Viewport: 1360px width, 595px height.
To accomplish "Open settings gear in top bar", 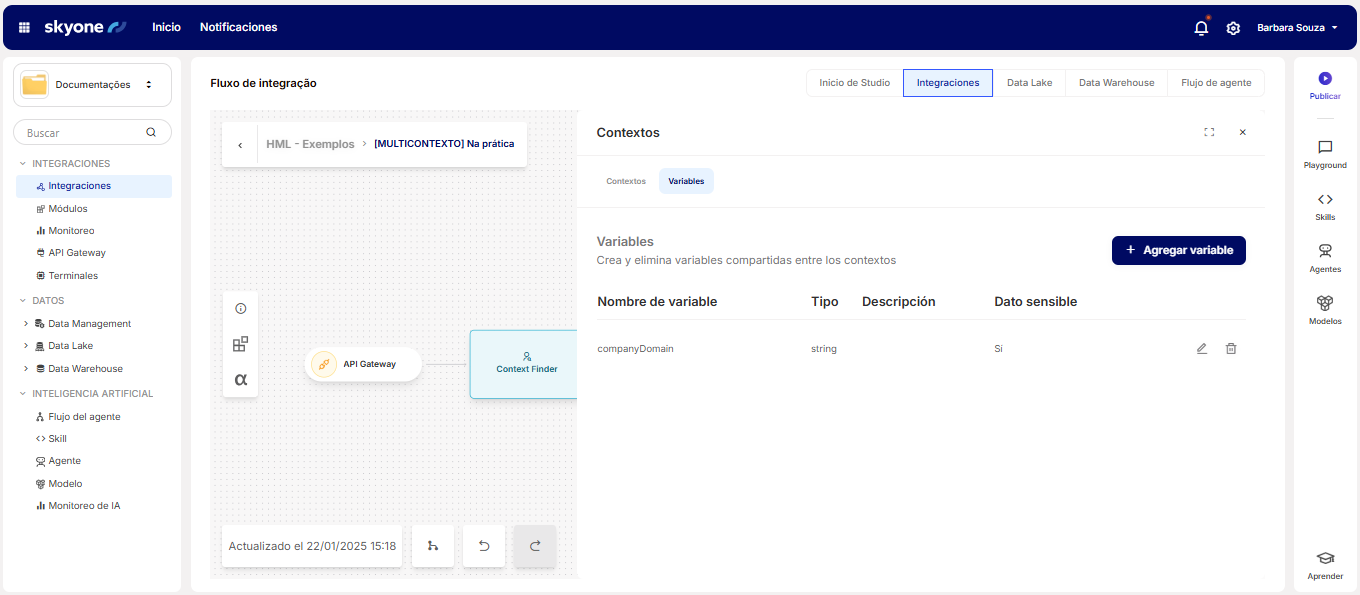I will (x=1233, y=28).
